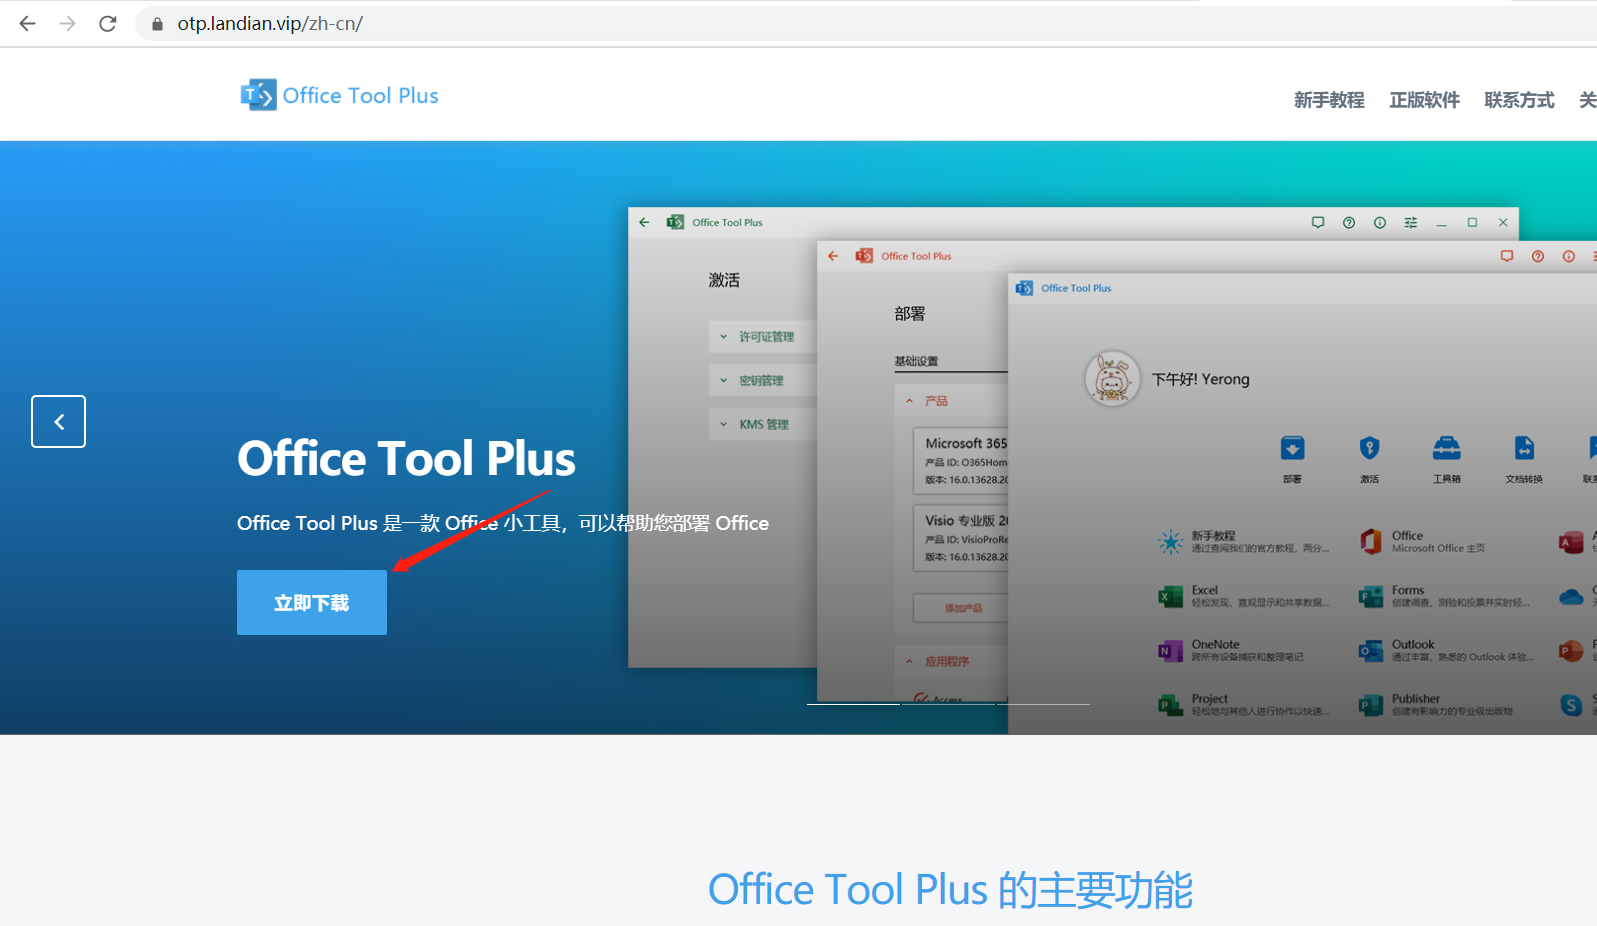The height and width of the screenshot is (926, 1597).
Task: Click the OneNote app icon
Action: (1170, 651)
